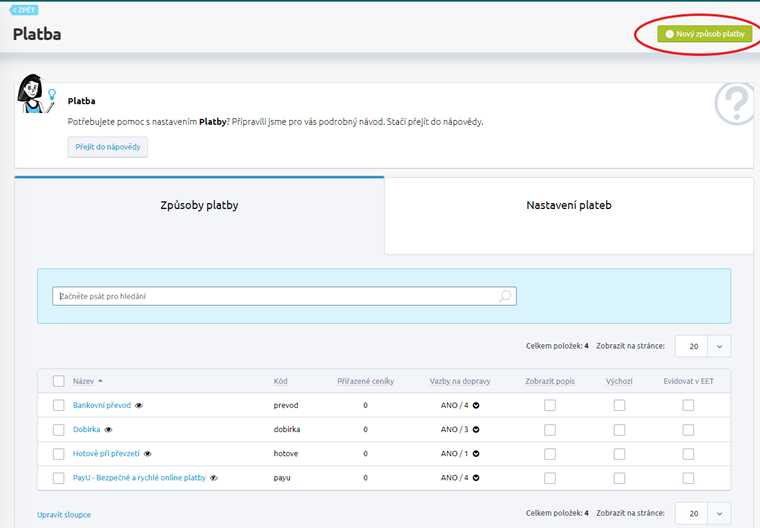This screenshot has width=760, height=528.
Task: Select the PayU row checkbox
Action: (59, 478)
